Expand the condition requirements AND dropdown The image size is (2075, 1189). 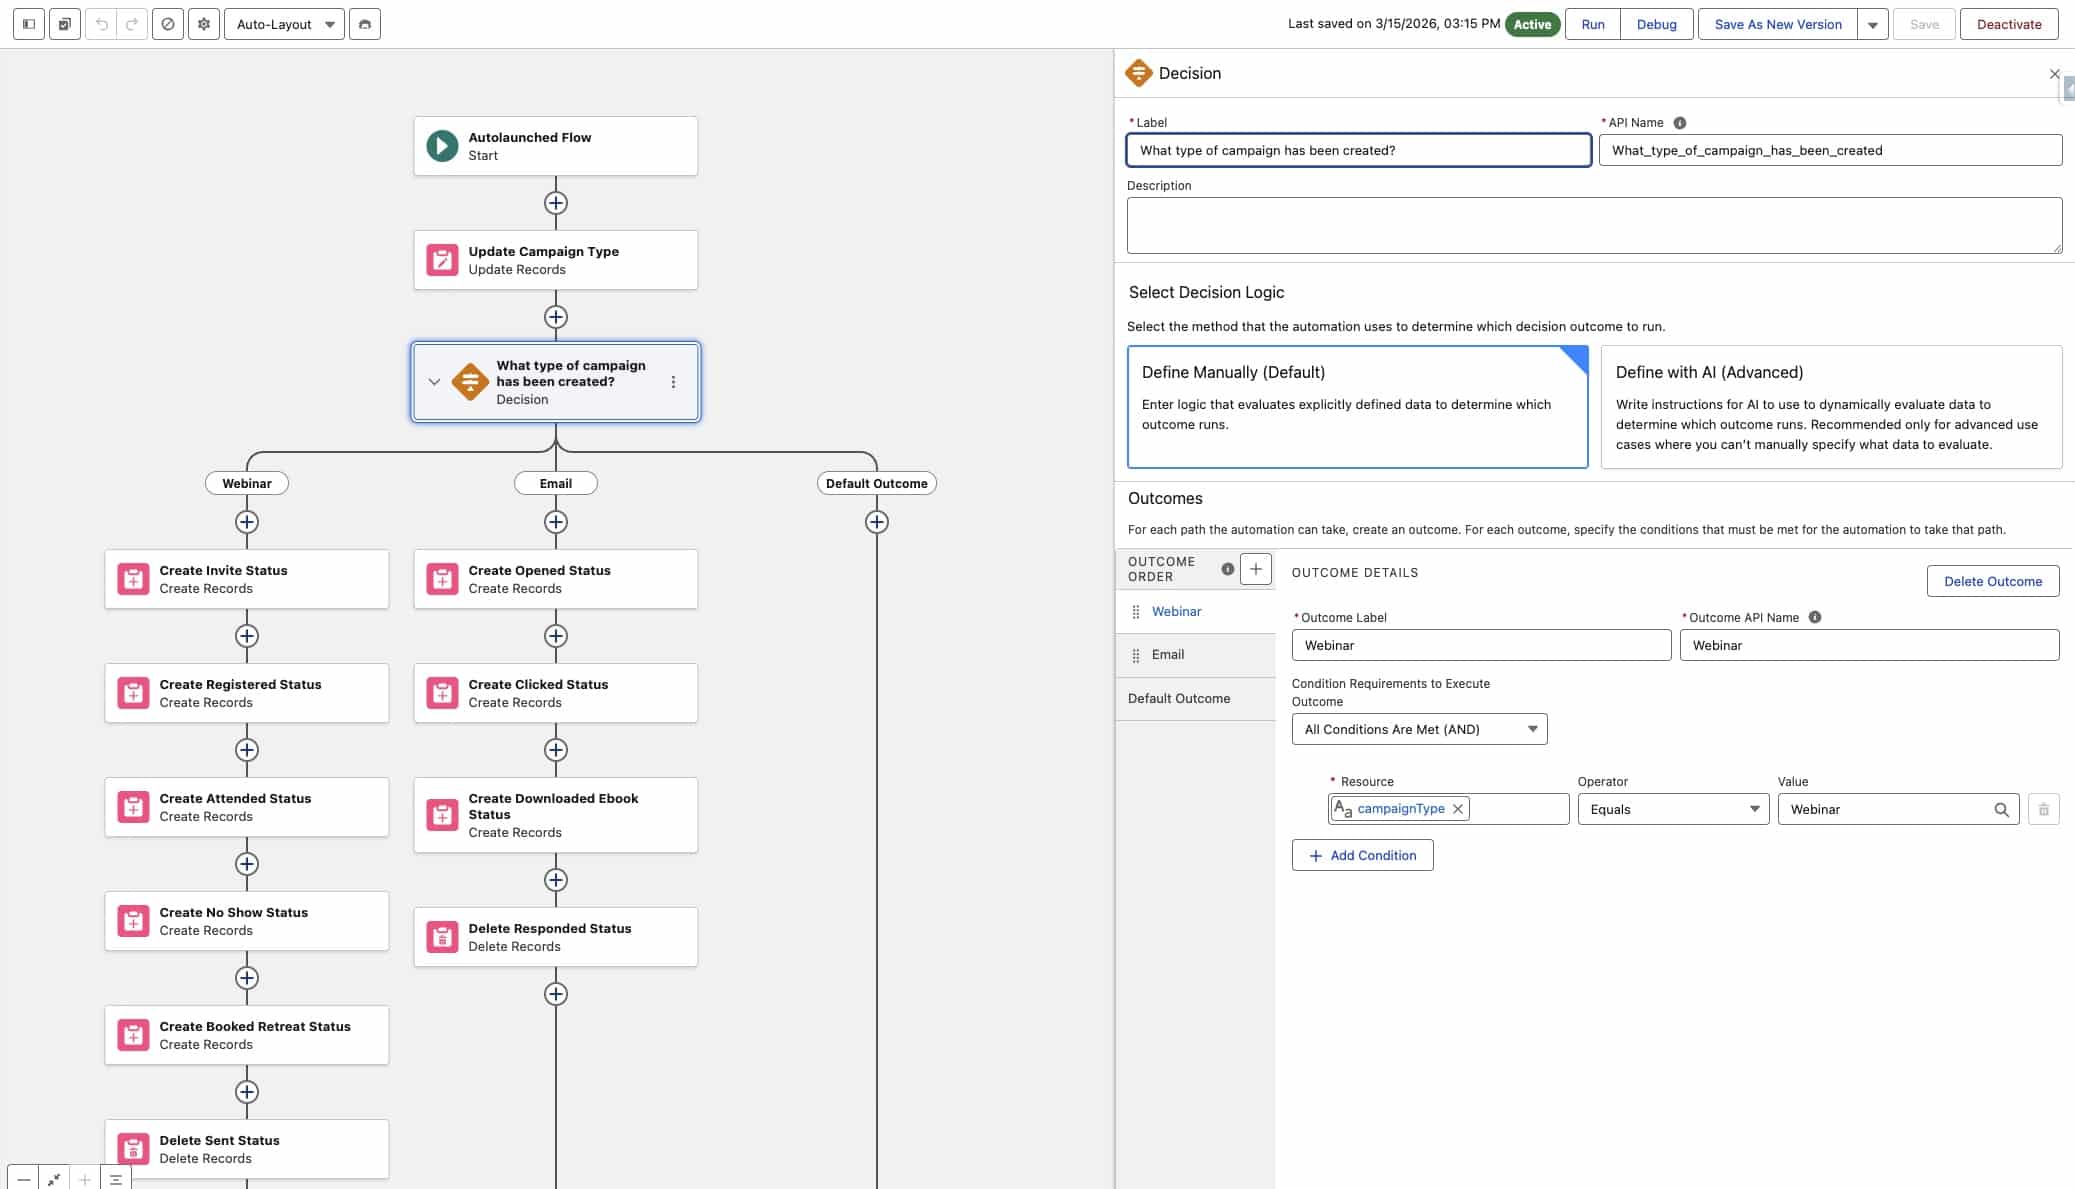(x=1418, y=729)
